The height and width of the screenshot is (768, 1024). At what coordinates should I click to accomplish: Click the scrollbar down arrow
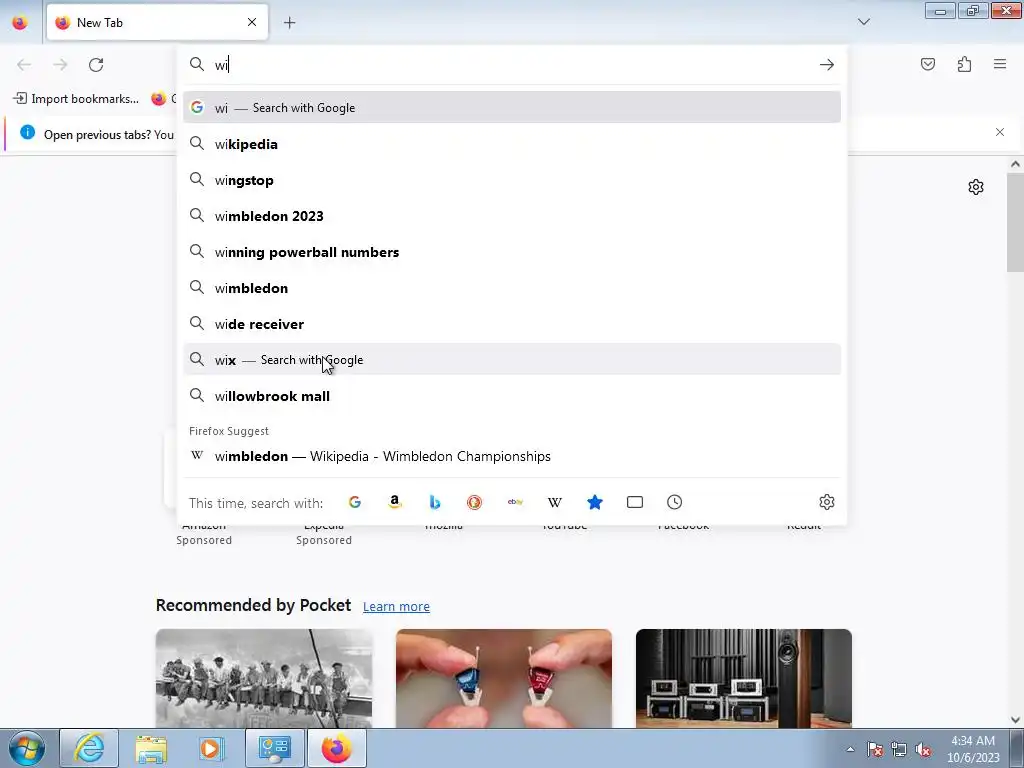click(1015, 720)
